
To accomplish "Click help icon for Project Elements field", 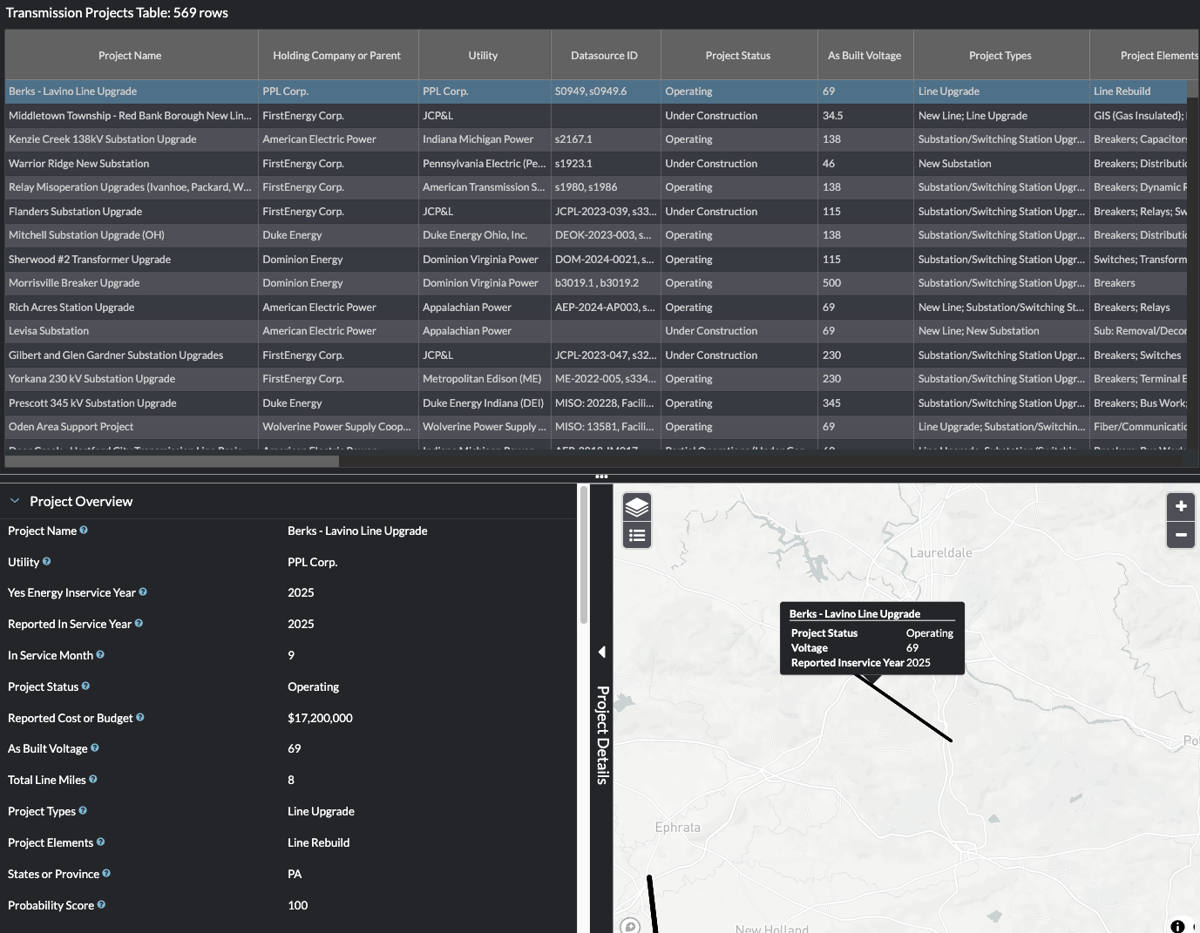I will pos(101,842).
